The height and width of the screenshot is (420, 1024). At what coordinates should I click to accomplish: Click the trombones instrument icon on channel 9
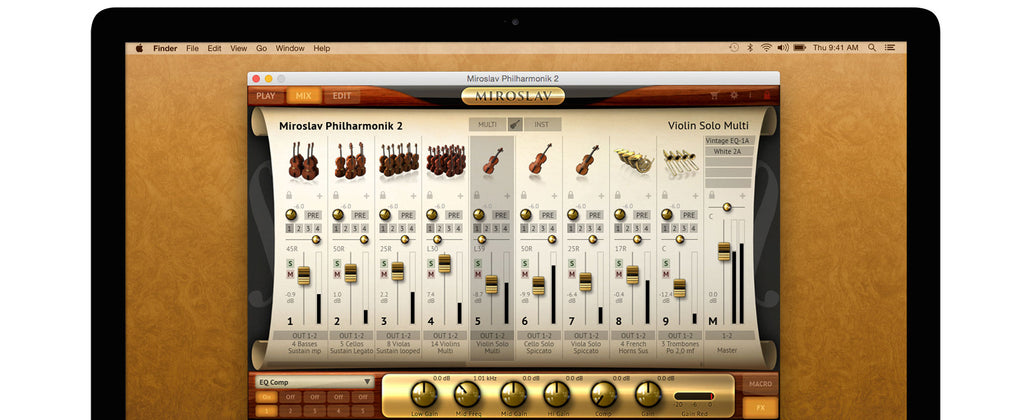tap(679, 160)
